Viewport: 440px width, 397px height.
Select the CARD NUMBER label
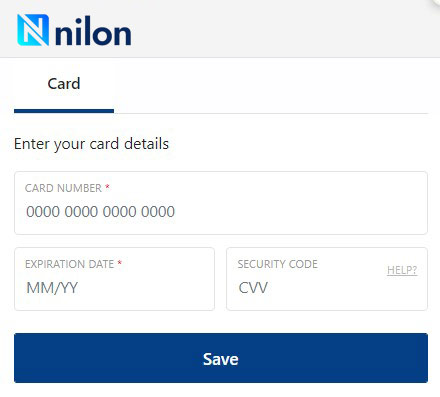point(63,188)
